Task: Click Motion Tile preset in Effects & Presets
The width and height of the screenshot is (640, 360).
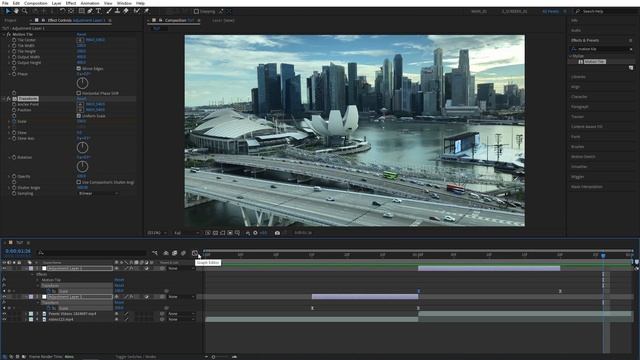Action: click(x=594, y=62)
